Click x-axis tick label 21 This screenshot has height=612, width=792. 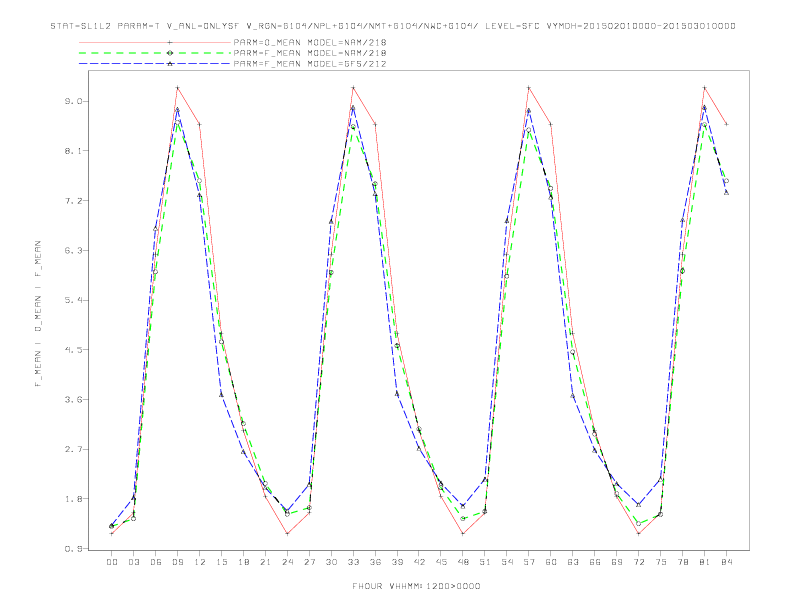266,562
